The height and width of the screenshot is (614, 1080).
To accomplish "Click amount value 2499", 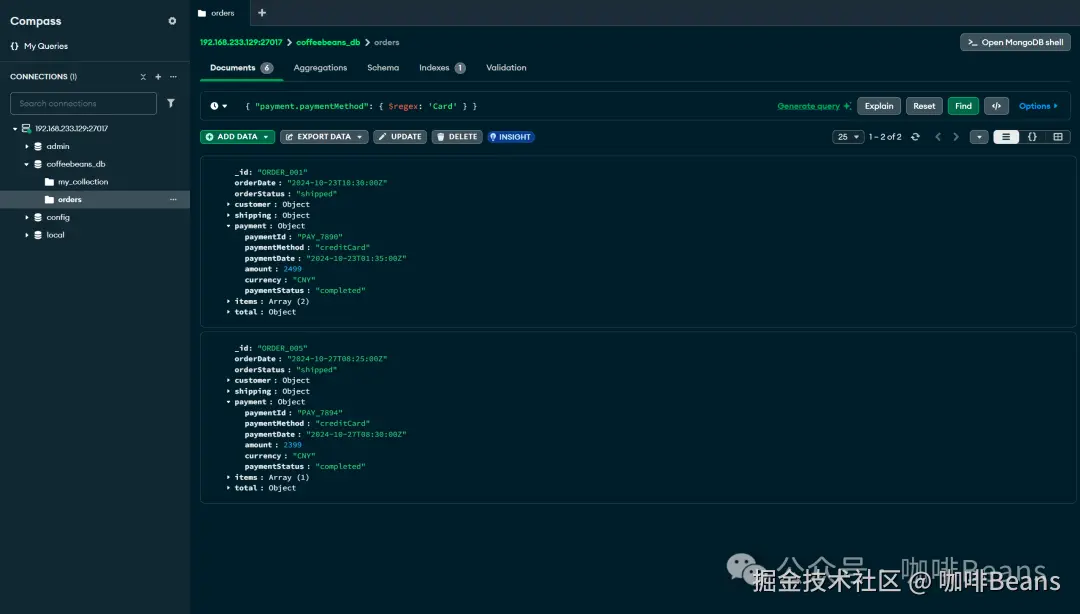I will pyautogui.click(x=292, y=269).
